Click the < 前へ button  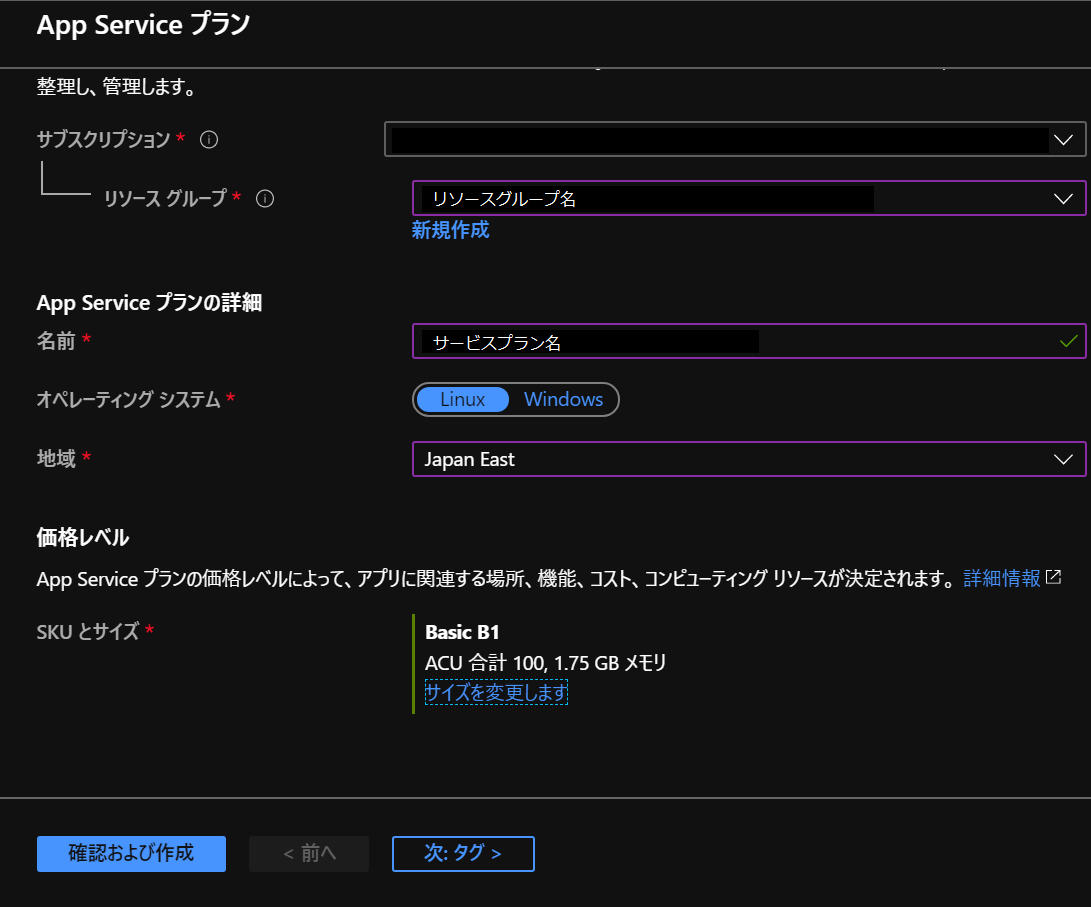(x=309, y=853)
